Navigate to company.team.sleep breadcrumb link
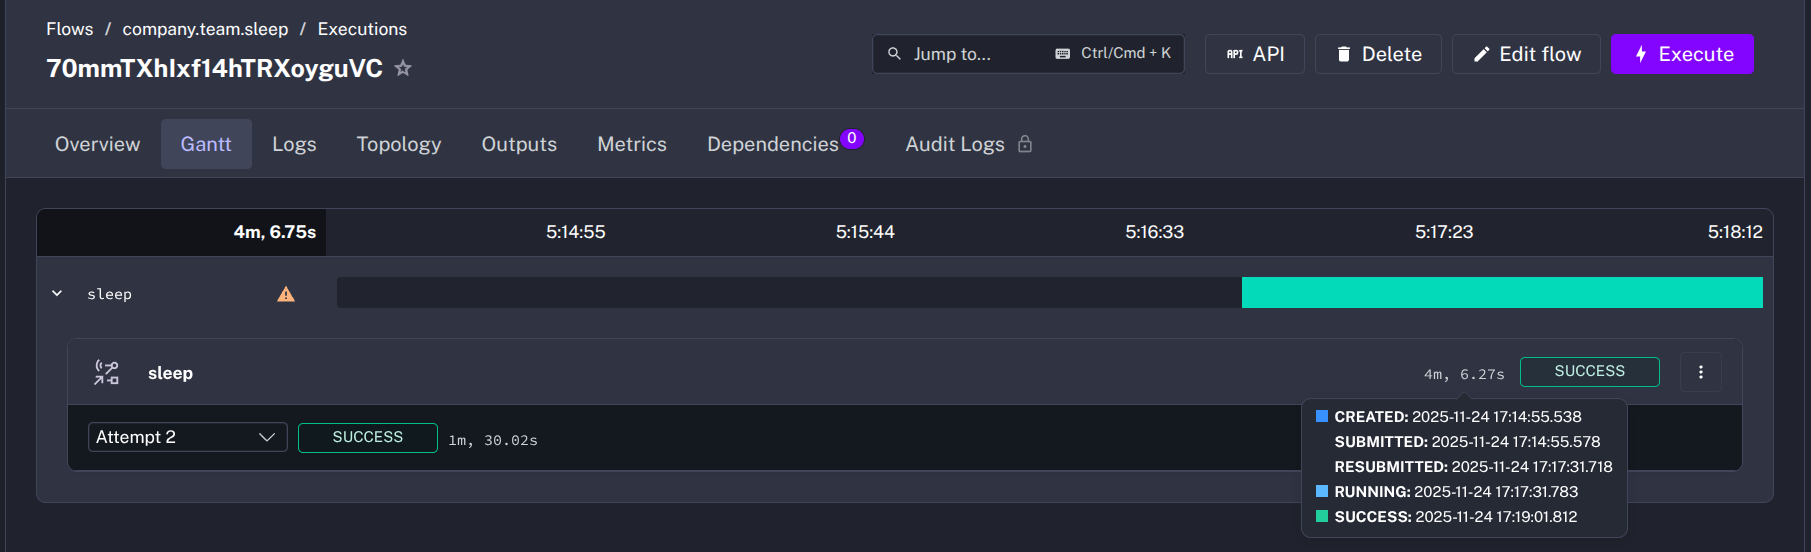This screenshot has height=552, width=1811. pos(205,29)
